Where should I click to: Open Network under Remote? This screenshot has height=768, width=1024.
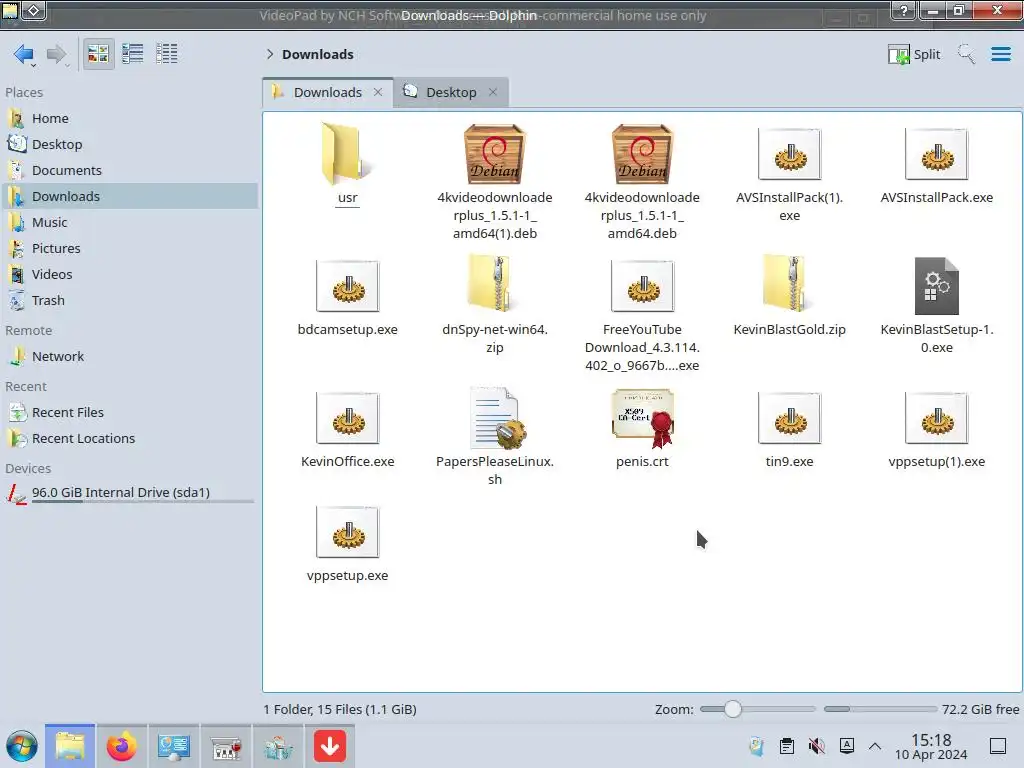click(x=129, y=357)
